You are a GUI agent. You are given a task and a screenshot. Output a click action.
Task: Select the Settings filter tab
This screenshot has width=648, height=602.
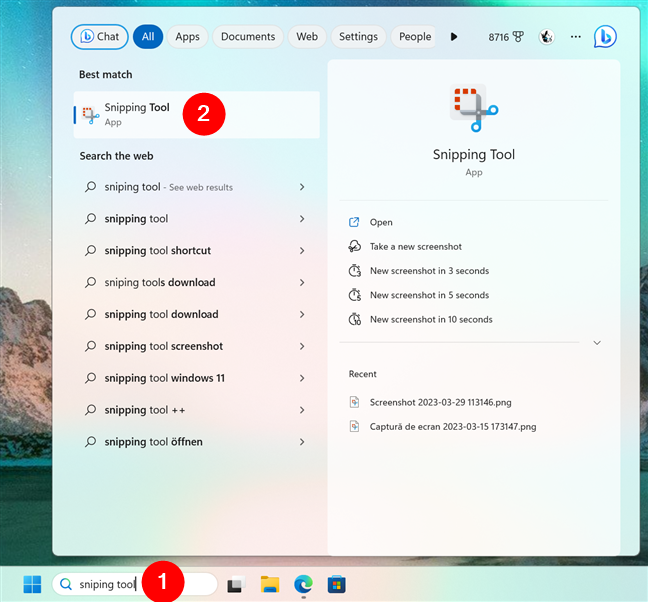click(358, 37)
